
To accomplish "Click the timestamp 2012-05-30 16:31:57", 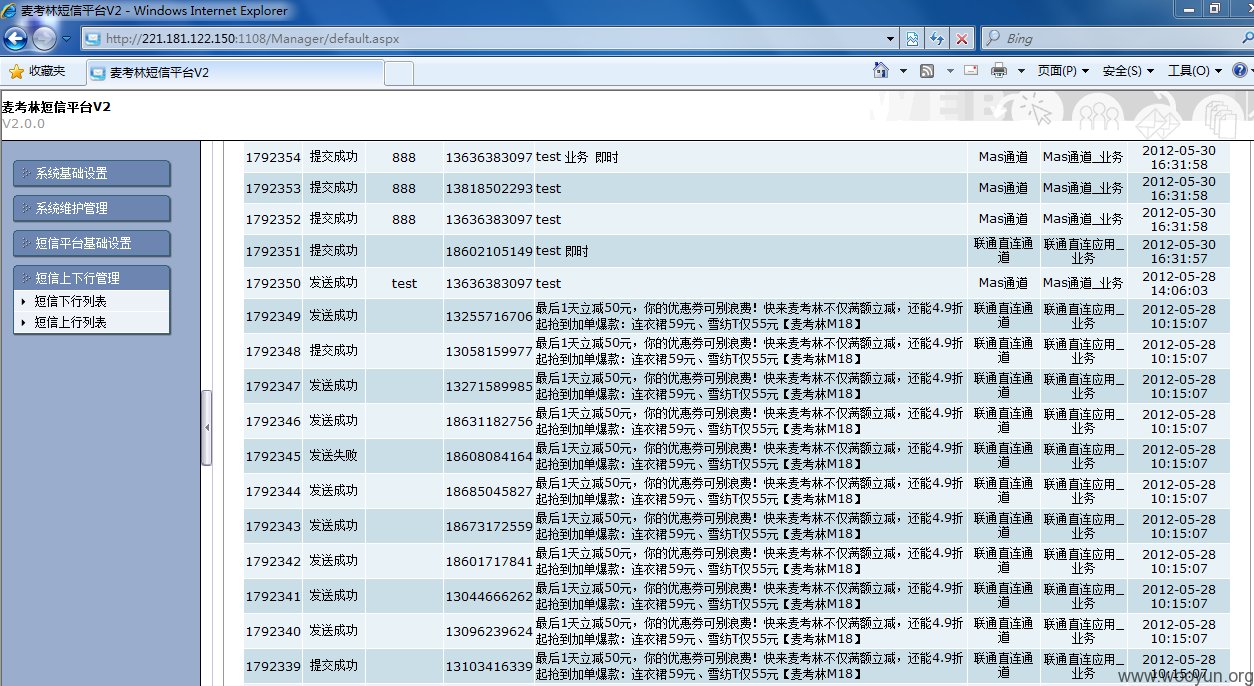I will point(1179,251).
